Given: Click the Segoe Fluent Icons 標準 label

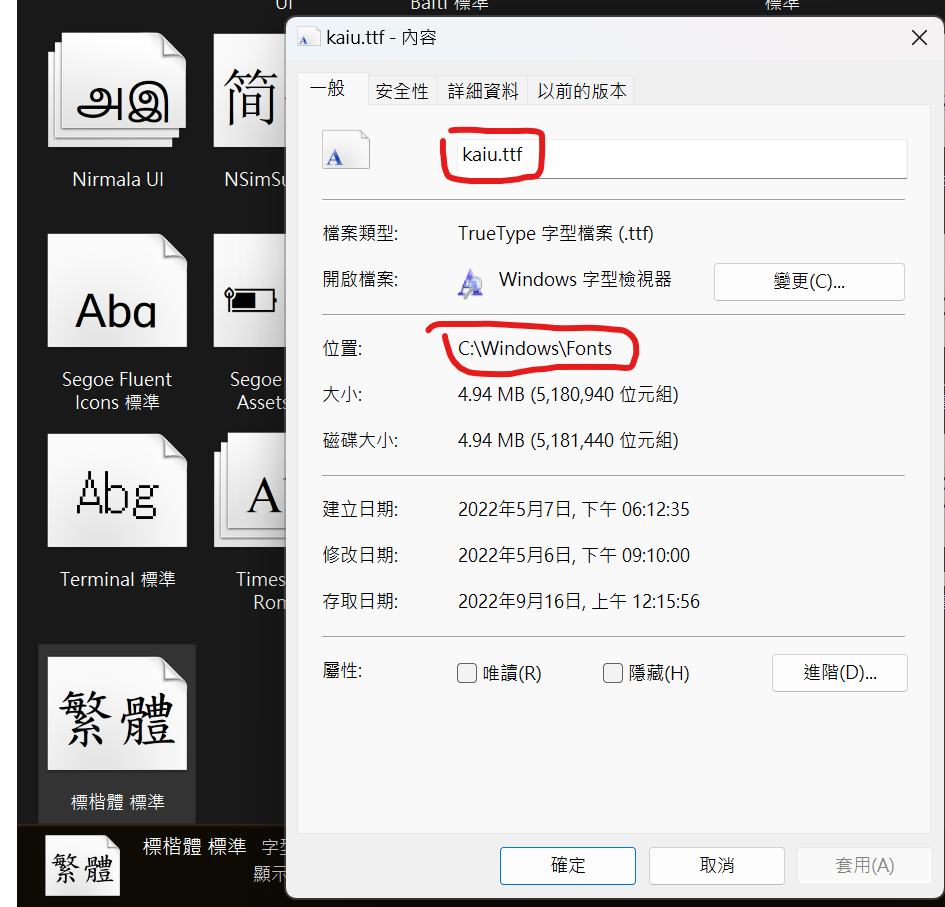Looking at the screenshot, I should click(x=117, y=391).
